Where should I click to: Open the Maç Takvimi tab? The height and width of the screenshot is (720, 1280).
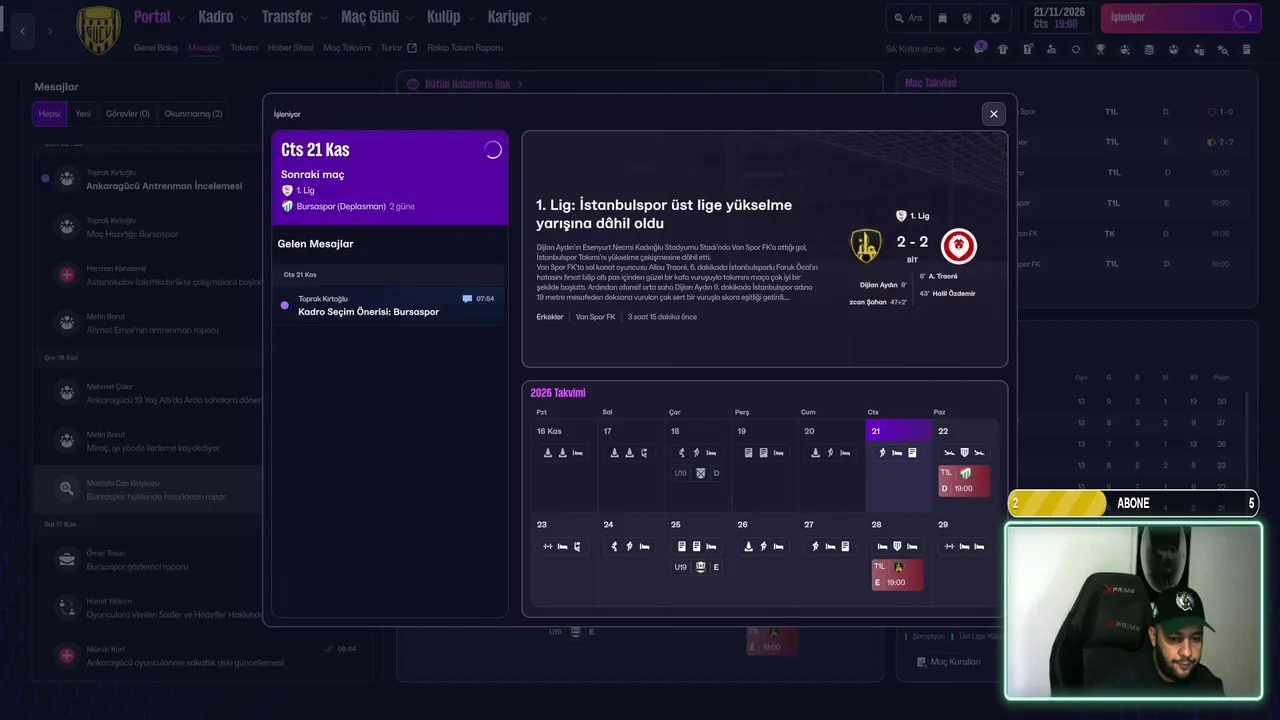(347, 47)
